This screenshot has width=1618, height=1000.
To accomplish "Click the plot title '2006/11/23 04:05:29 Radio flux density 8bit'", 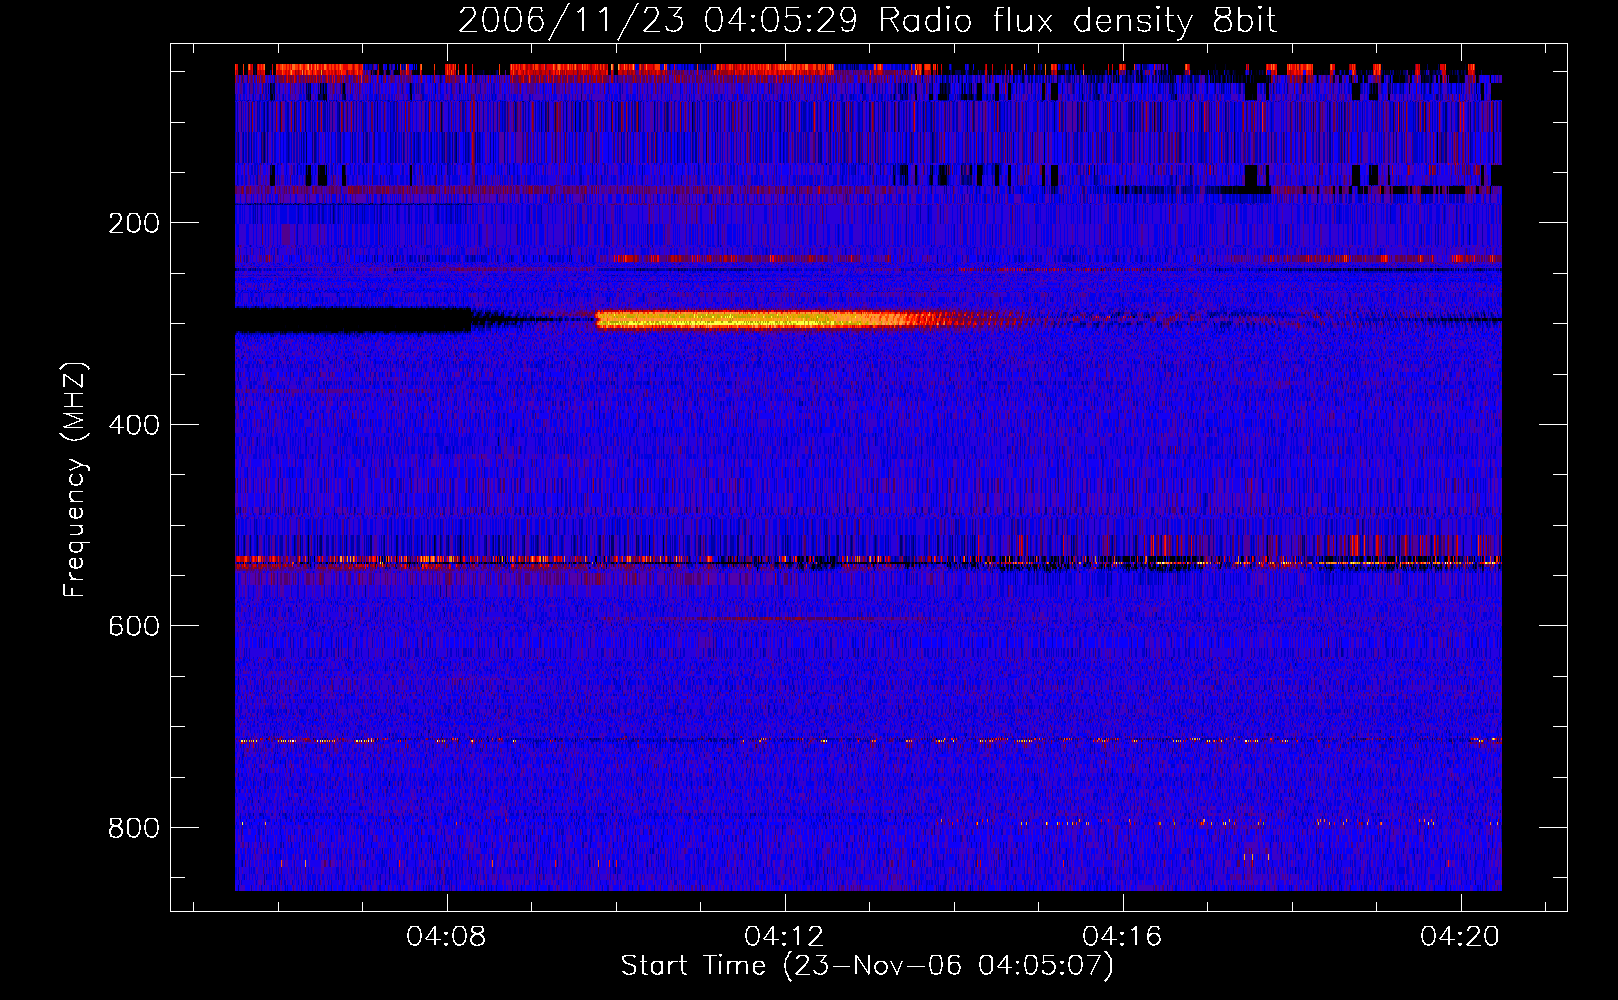I will pyautogui.click(x=867, y=21).
